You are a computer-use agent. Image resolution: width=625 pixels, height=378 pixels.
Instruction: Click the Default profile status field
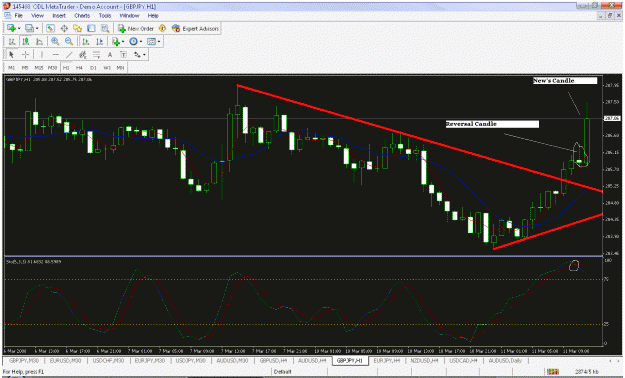coord(283,372)
